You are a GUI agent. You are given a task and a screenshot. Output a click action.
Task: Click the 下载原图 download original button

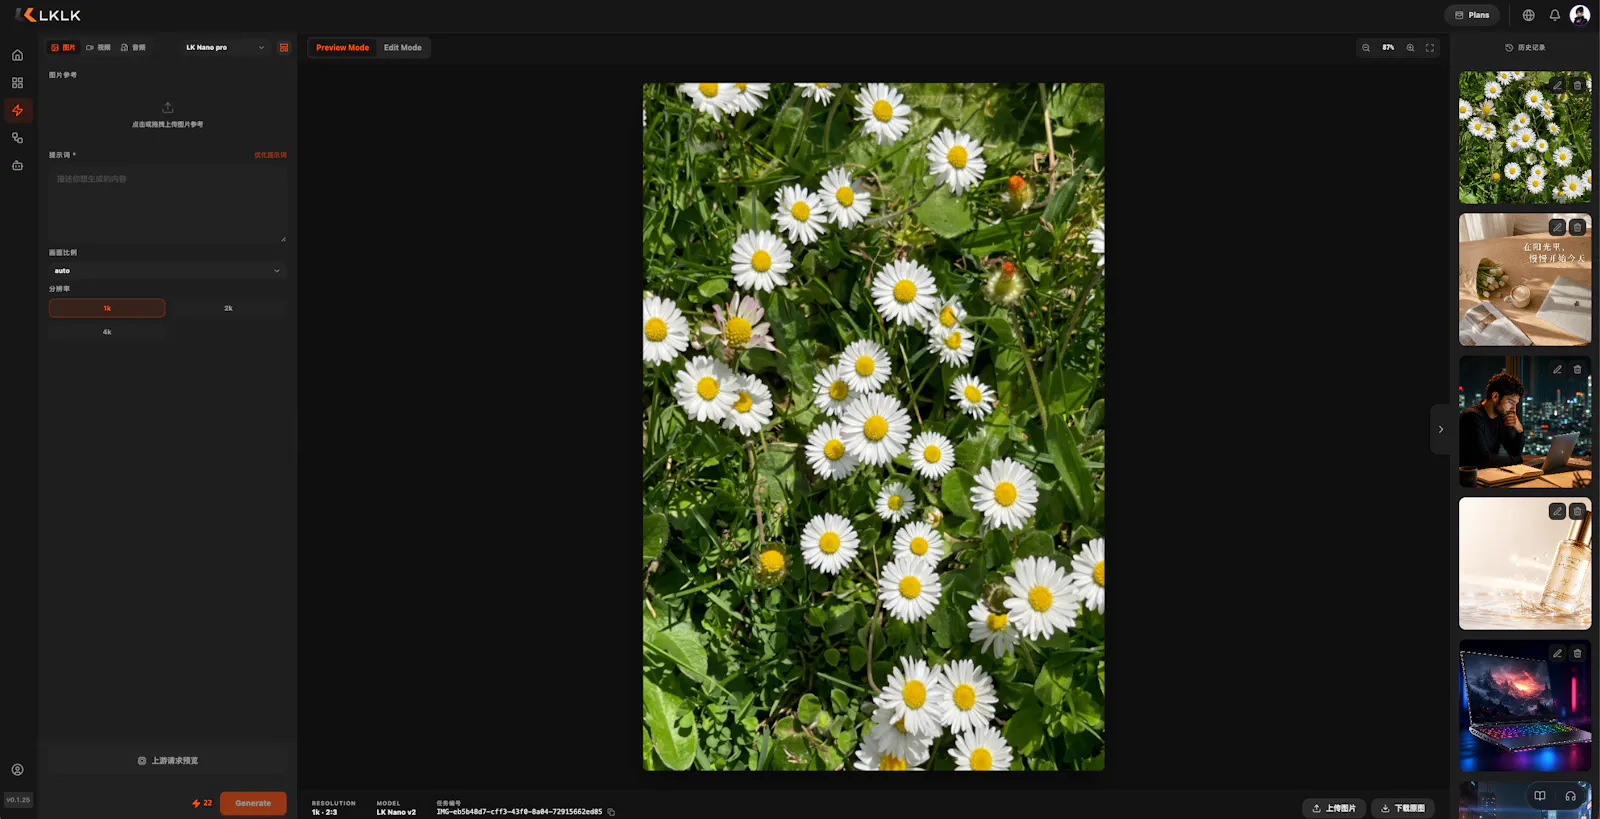click(1403, 808)
